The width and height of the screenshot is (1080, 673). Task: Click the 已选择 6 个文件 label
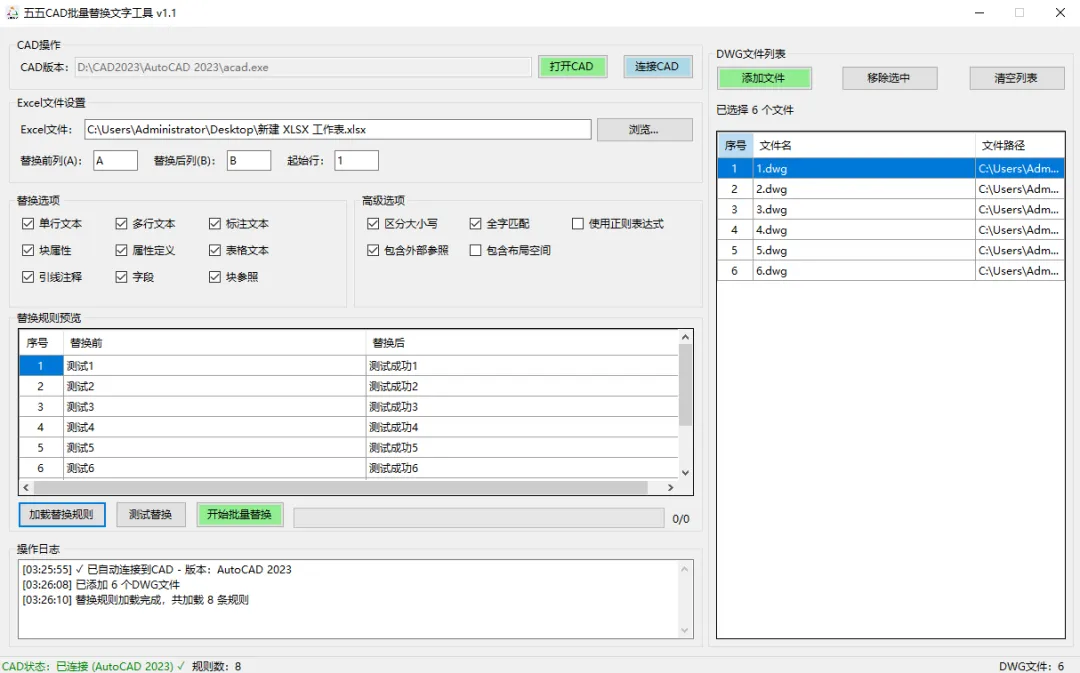[755, 110]
